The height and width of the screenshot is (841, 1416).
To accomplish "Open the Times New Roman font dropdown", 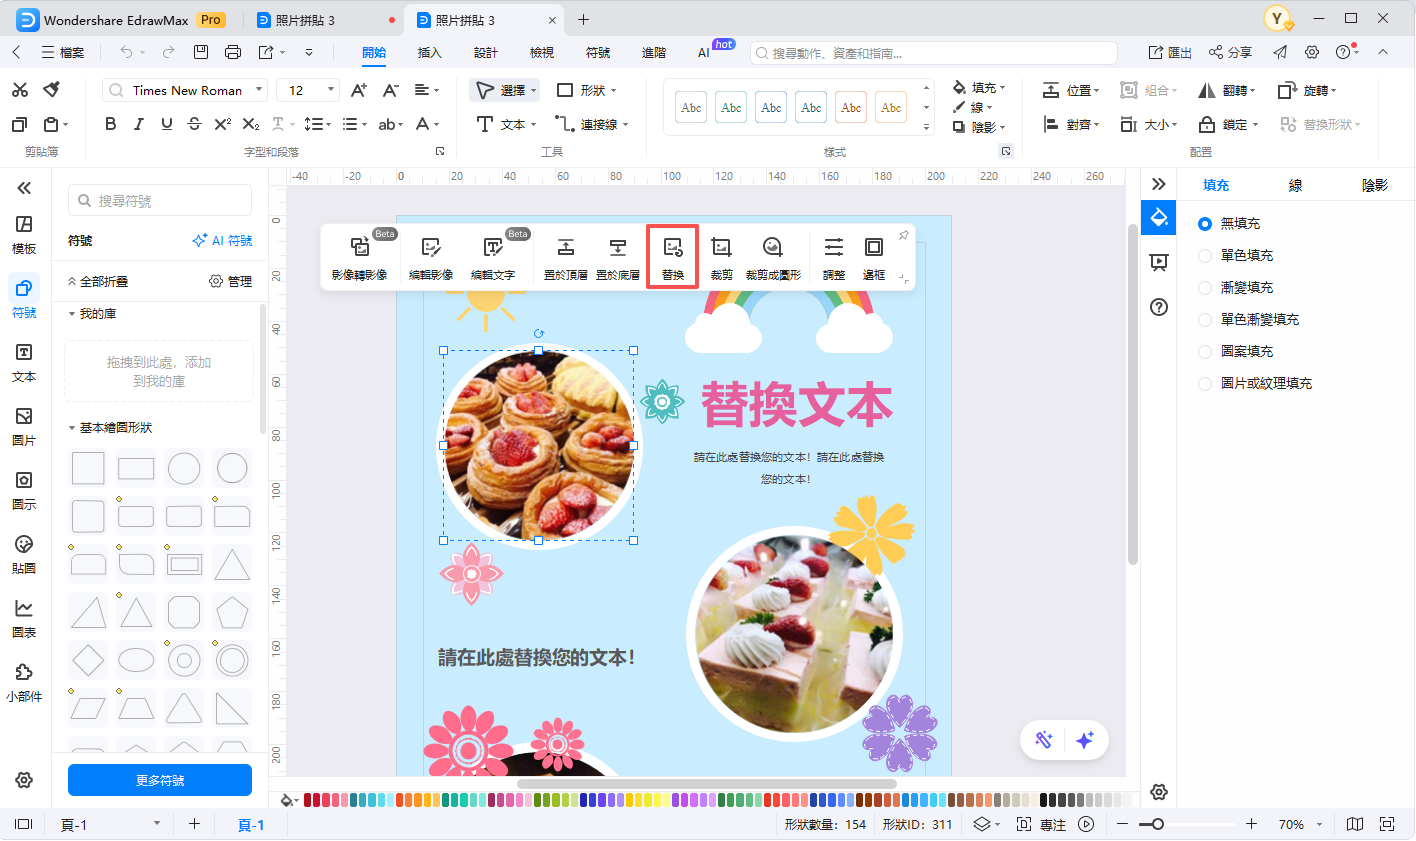I will tap(258, 90).
